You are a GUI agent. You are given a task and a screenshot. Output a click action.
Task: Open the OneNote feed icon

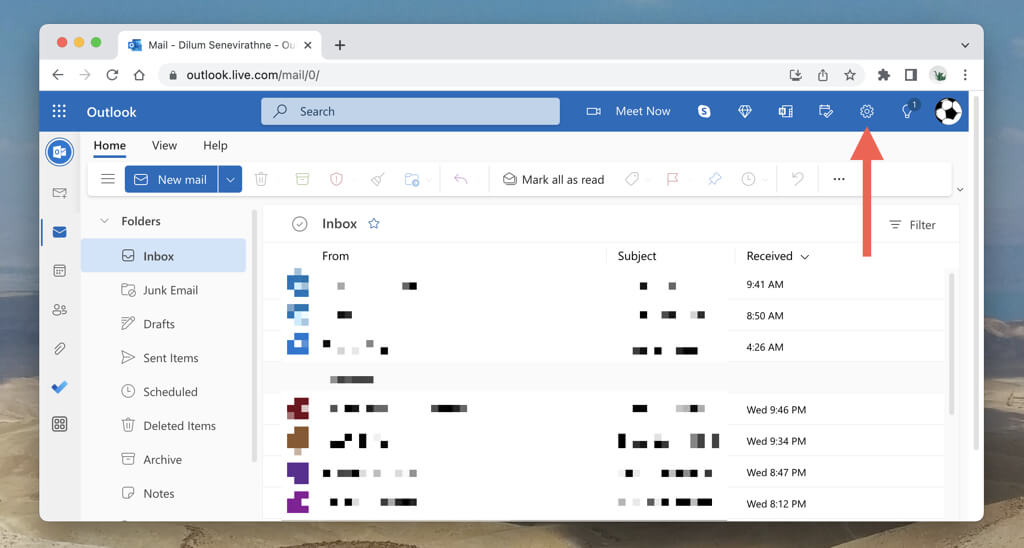pyautogui.click(x=785, y=111)
